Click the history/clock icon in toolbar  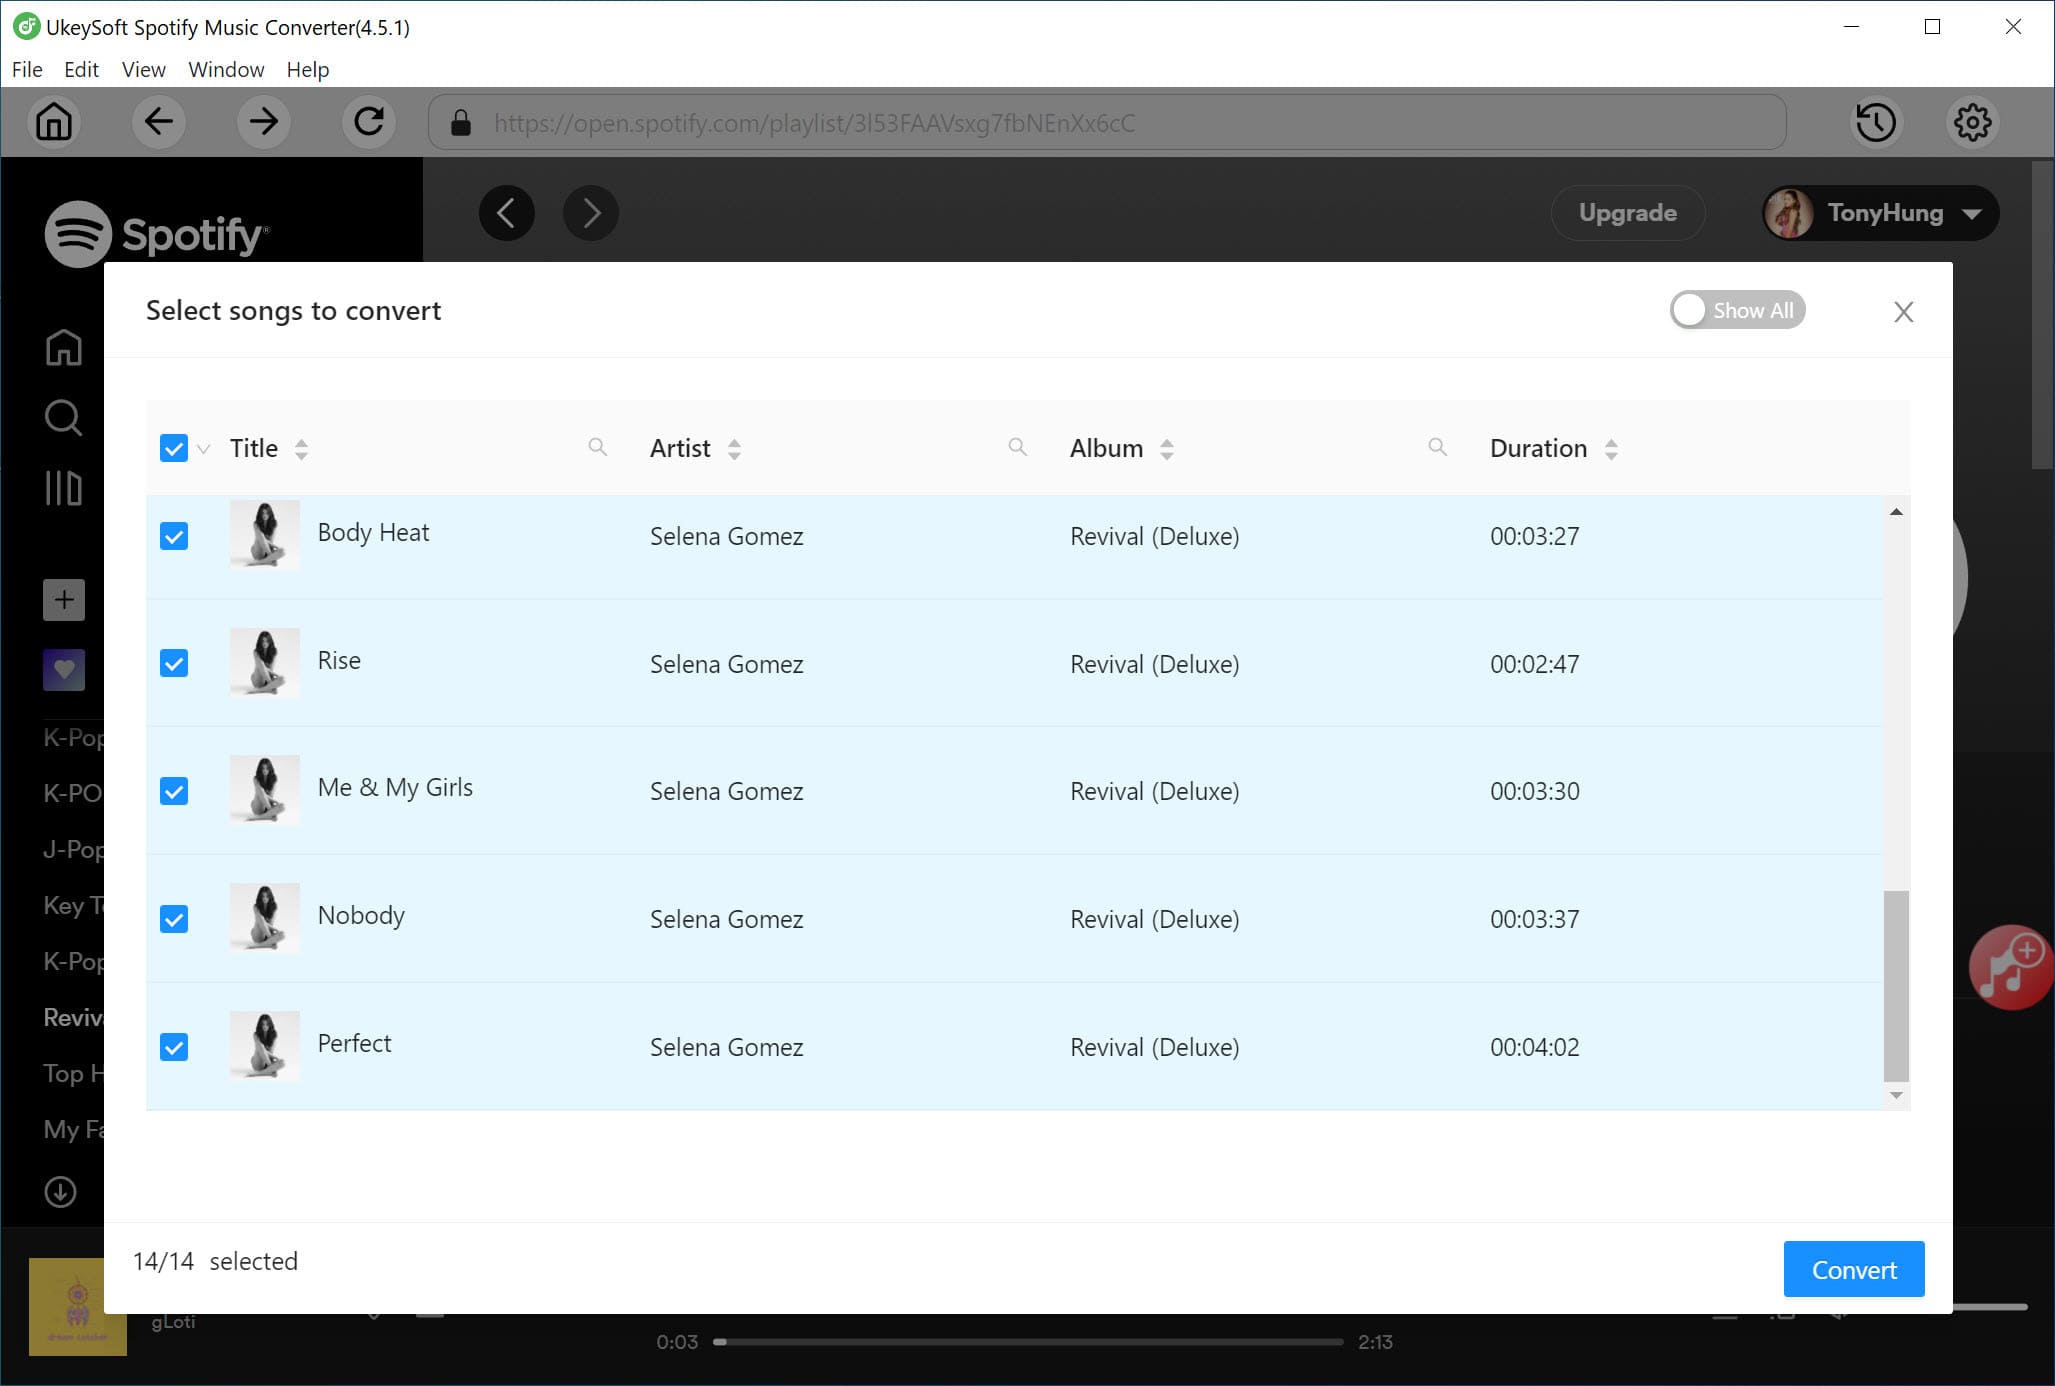(1877, 122)
